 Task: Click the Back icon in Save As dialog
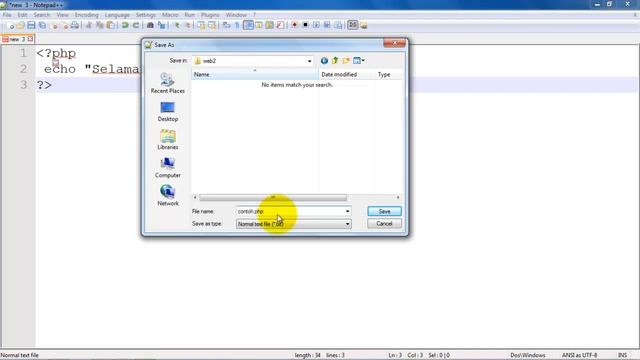pyautogui.click(x=324, y=61)
